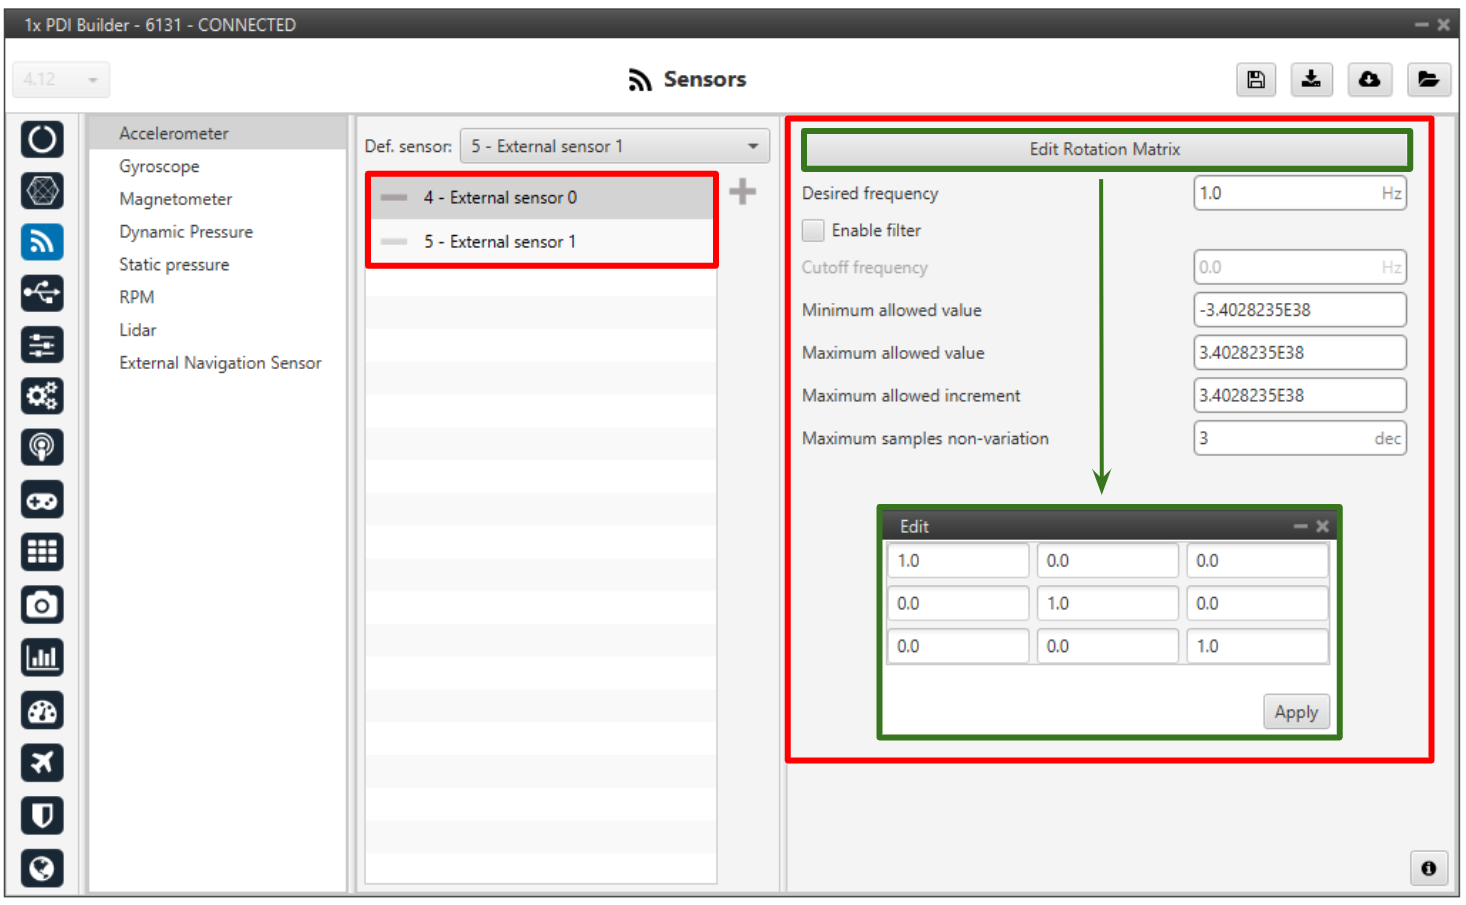Select External Navigation Sensor item
This screenshot has height=905, width=1466.
(x=220, y=363)
